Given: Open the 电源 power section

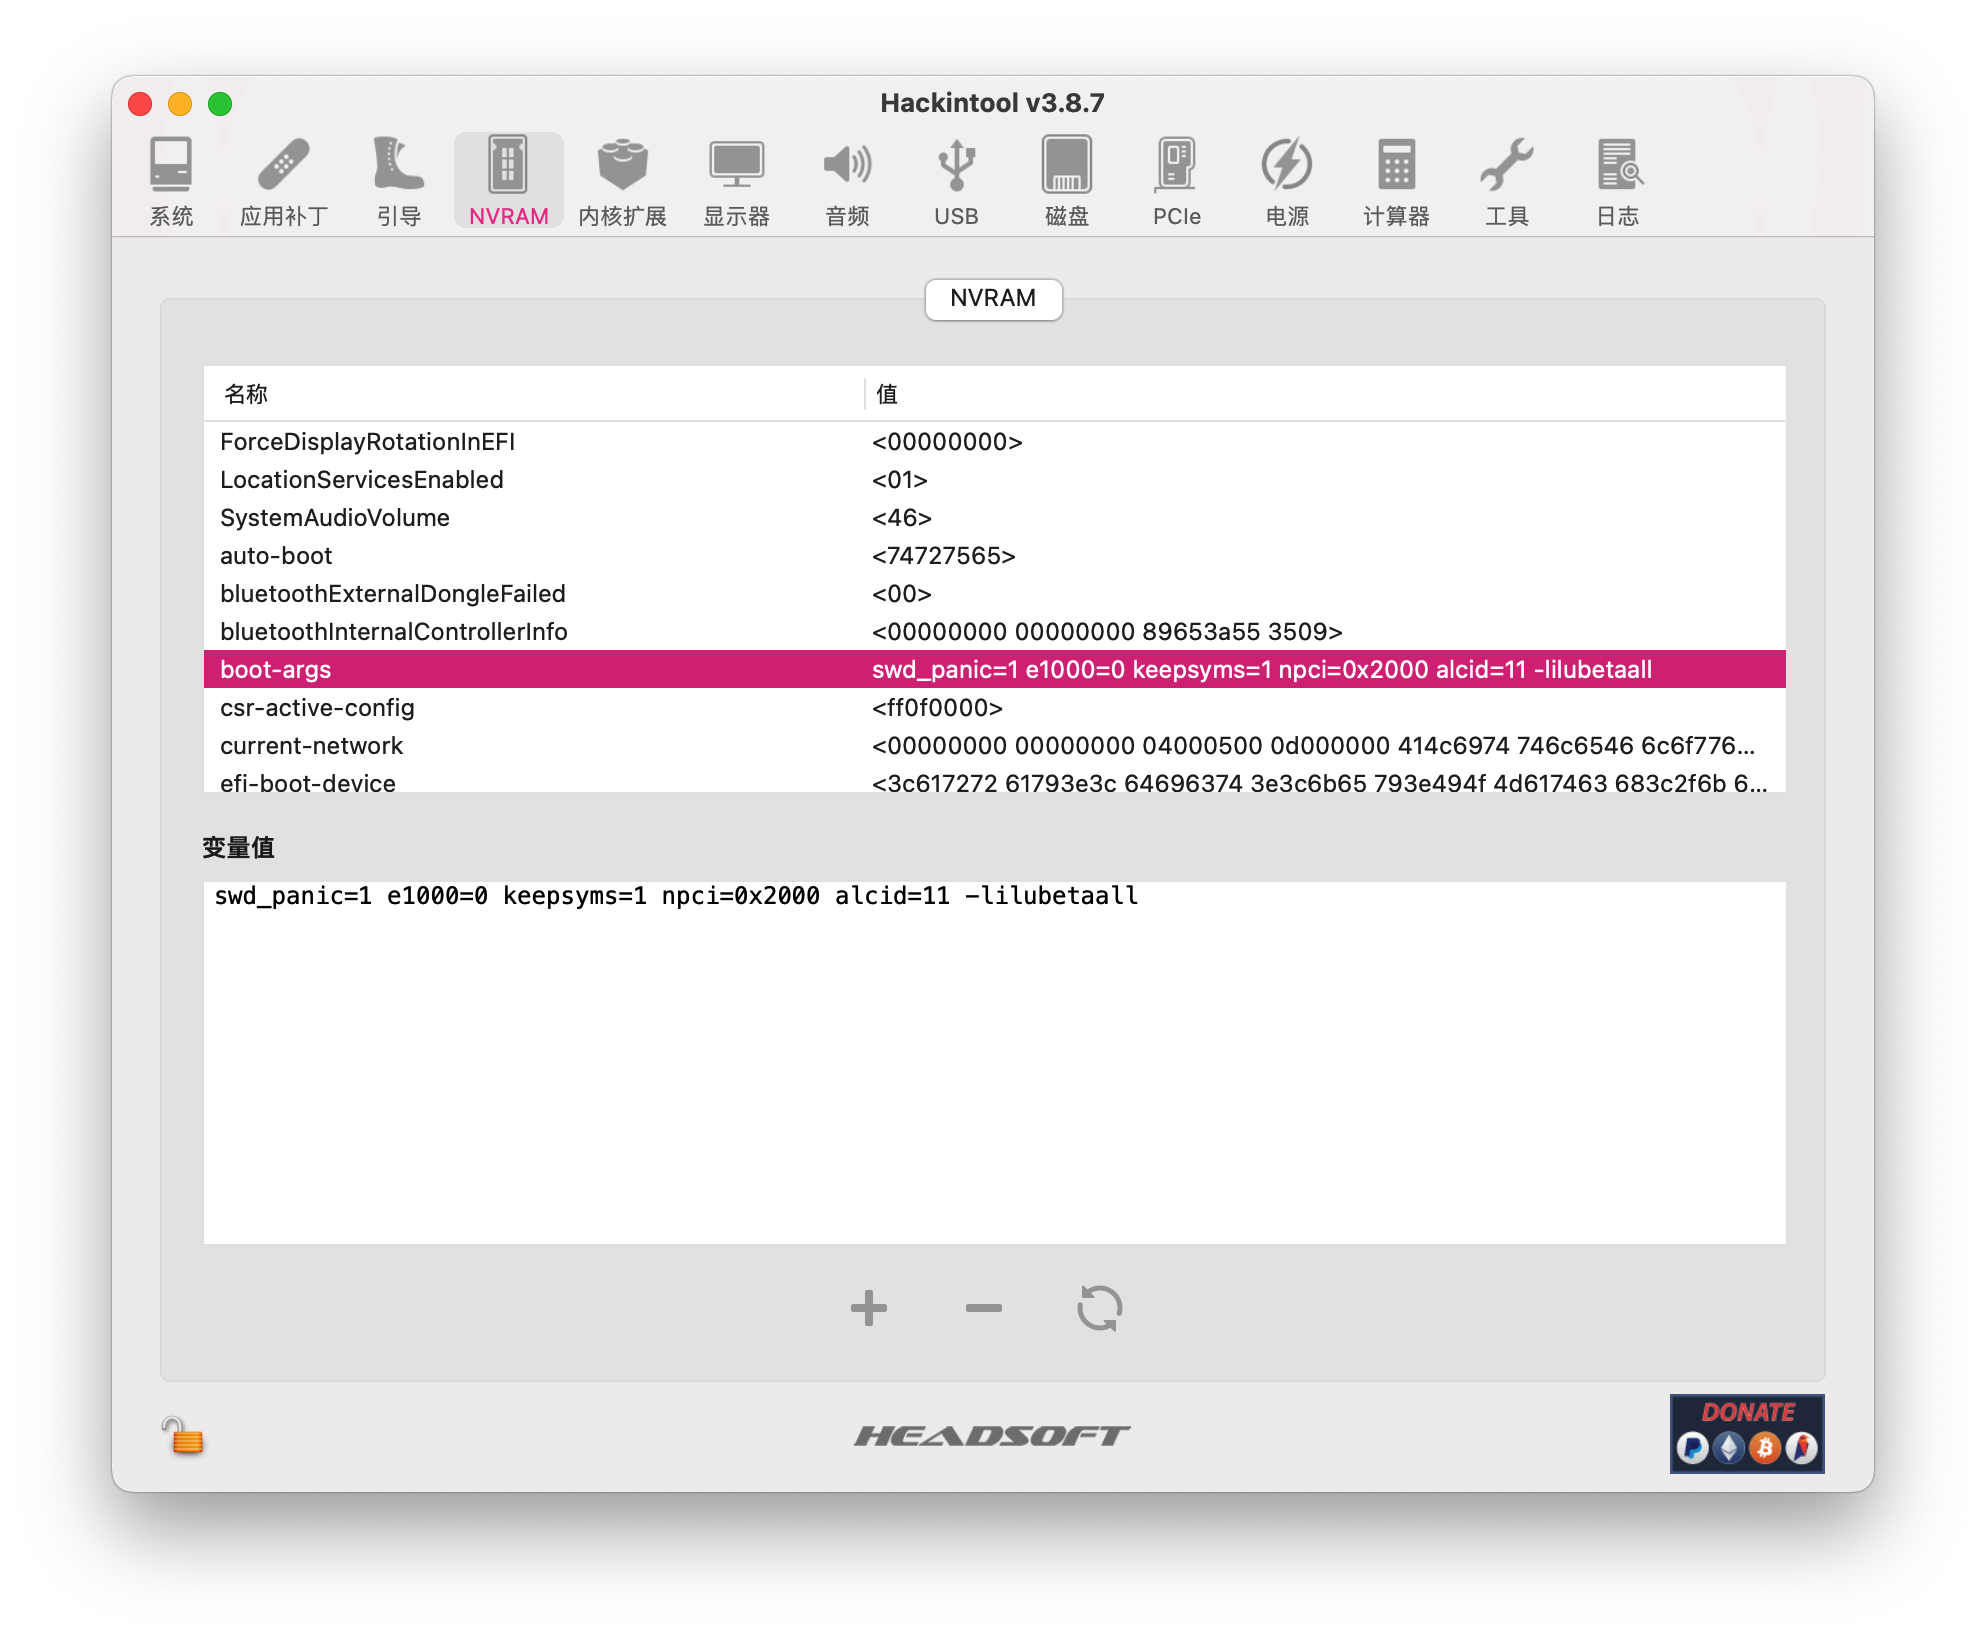Looking at the screenshot, I should coord(1287,181).
